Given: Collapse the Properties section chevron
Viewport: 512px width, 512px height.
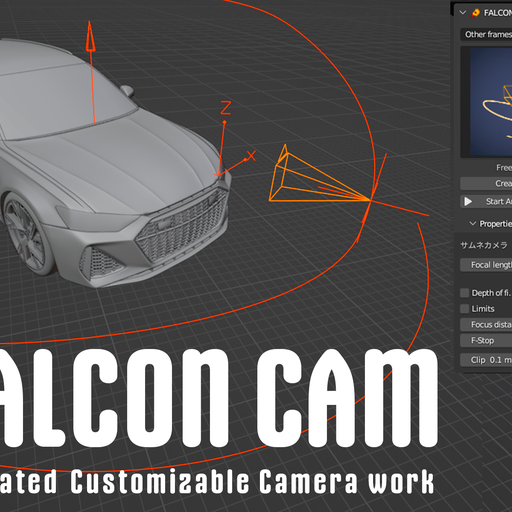Looking at the screenshot, I should (x=472, y=223).
